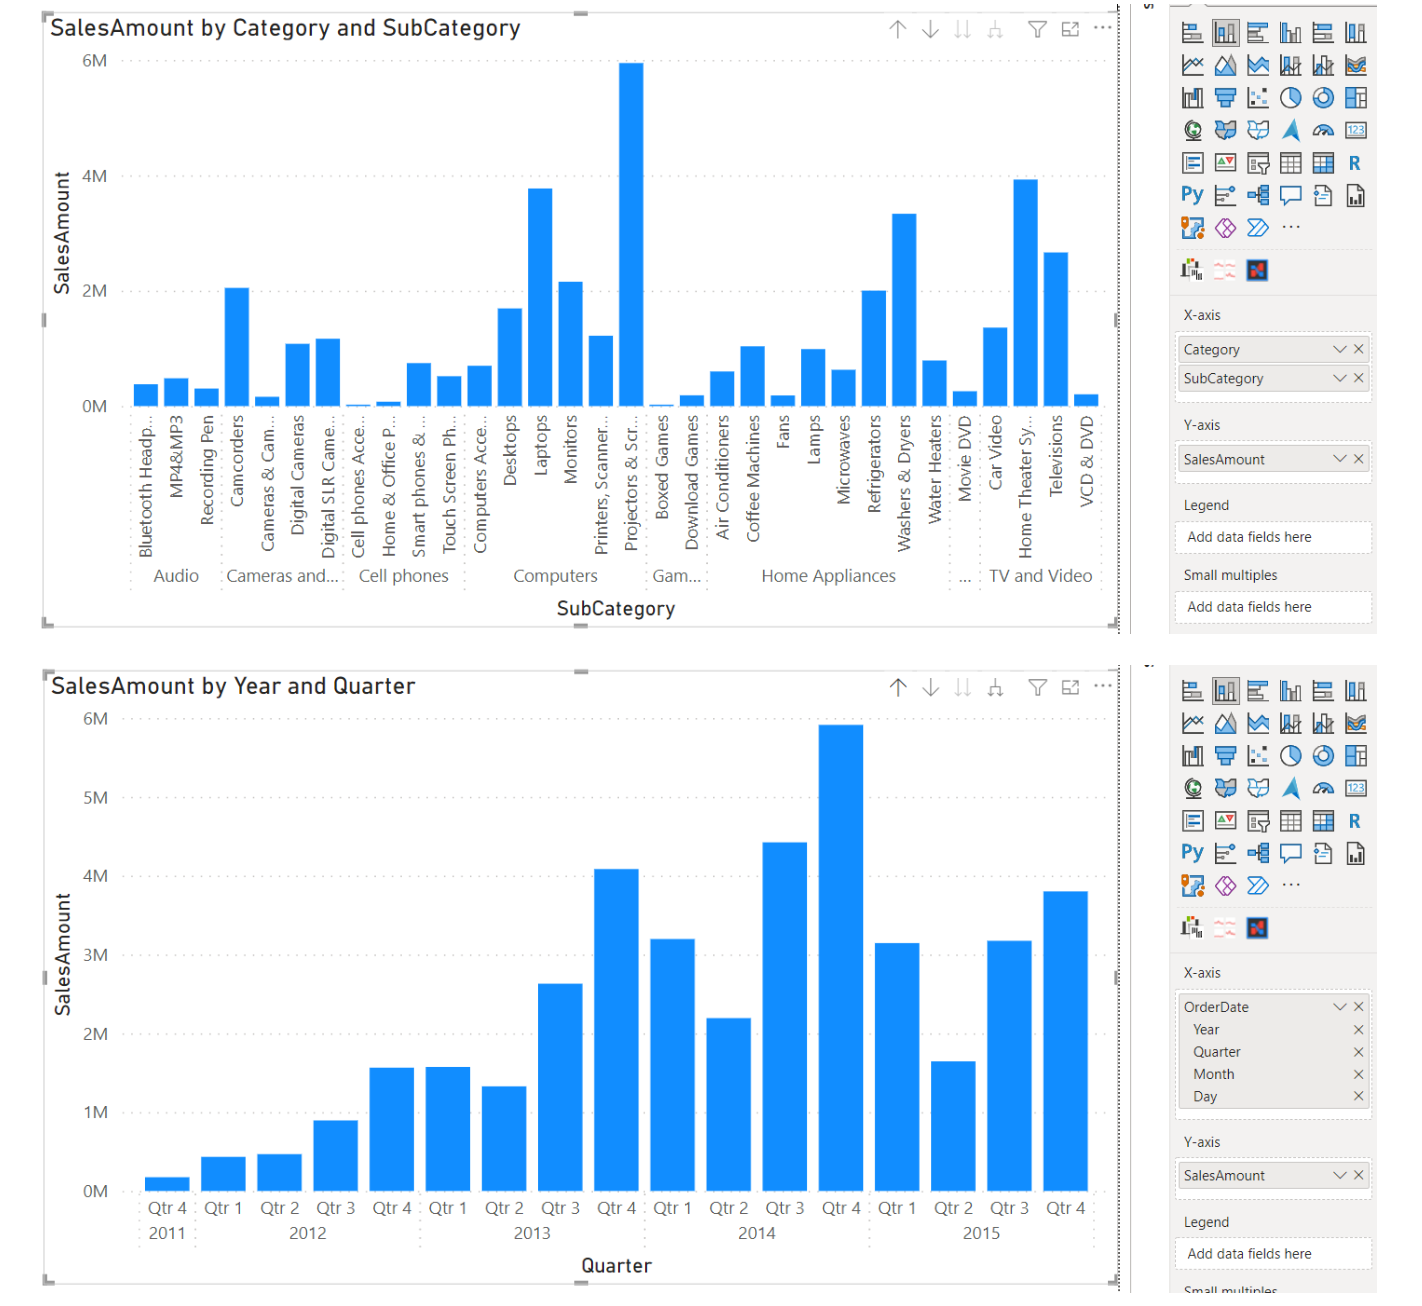The image size is (1422, 1306).
Task: Expand the SubCategory field dropdown chevron
Action: pos(1339,378)
